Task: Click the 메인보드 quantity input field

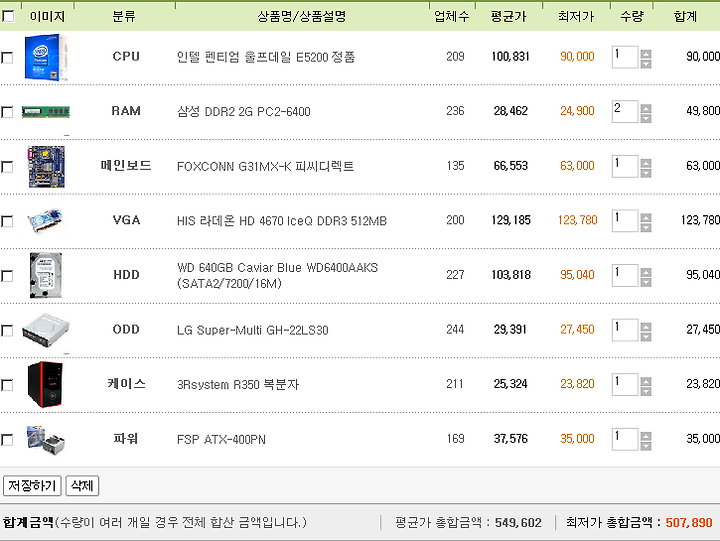Action: click(625, 166)
